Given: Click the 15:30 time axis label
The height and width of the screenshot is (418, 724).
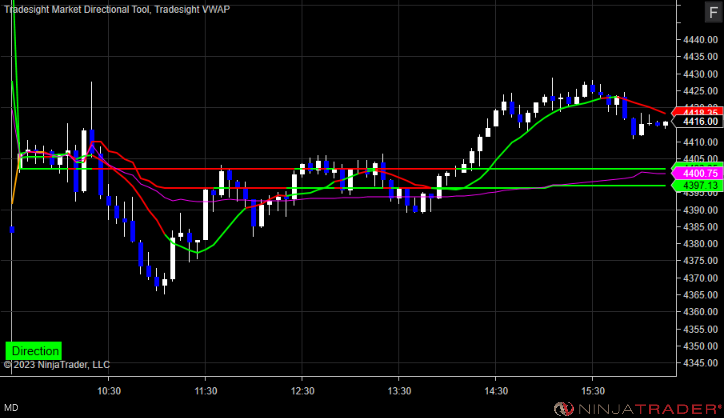Looking at the screenshot, I should (592, 391).
